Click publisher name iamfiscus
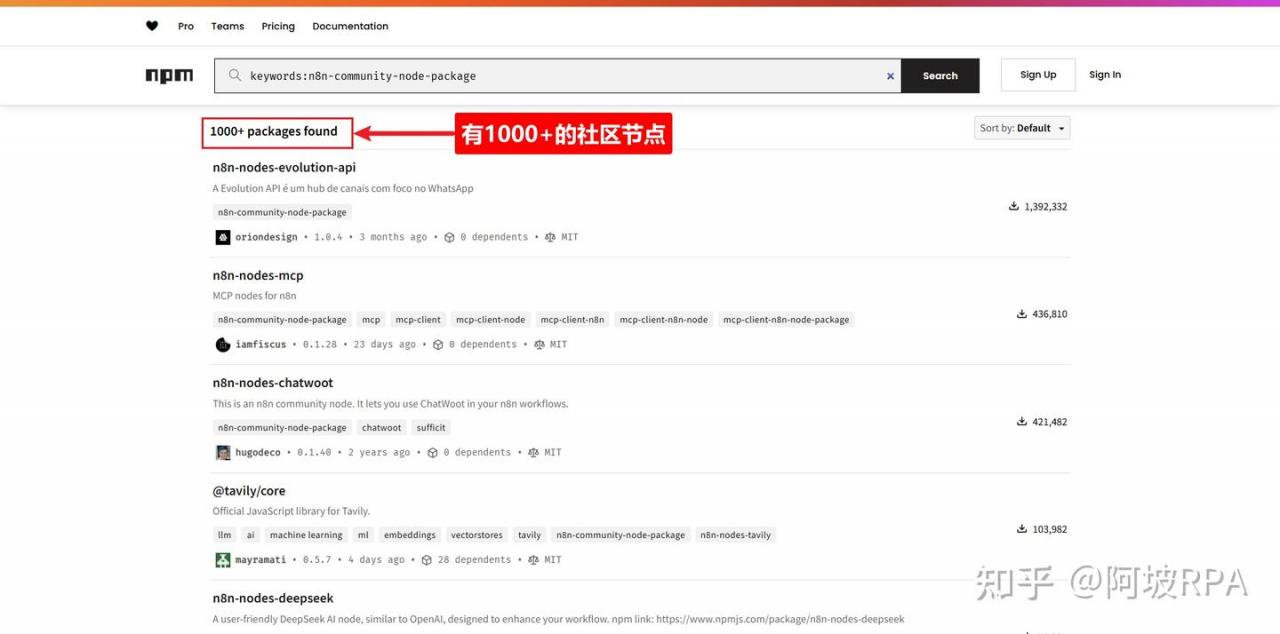Viewport: 1280px width, 634px height. (260, 344)
